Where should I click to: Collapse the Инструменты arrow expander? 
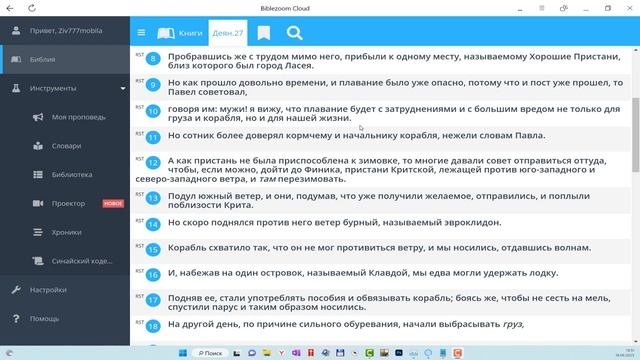tap(123, 89)
